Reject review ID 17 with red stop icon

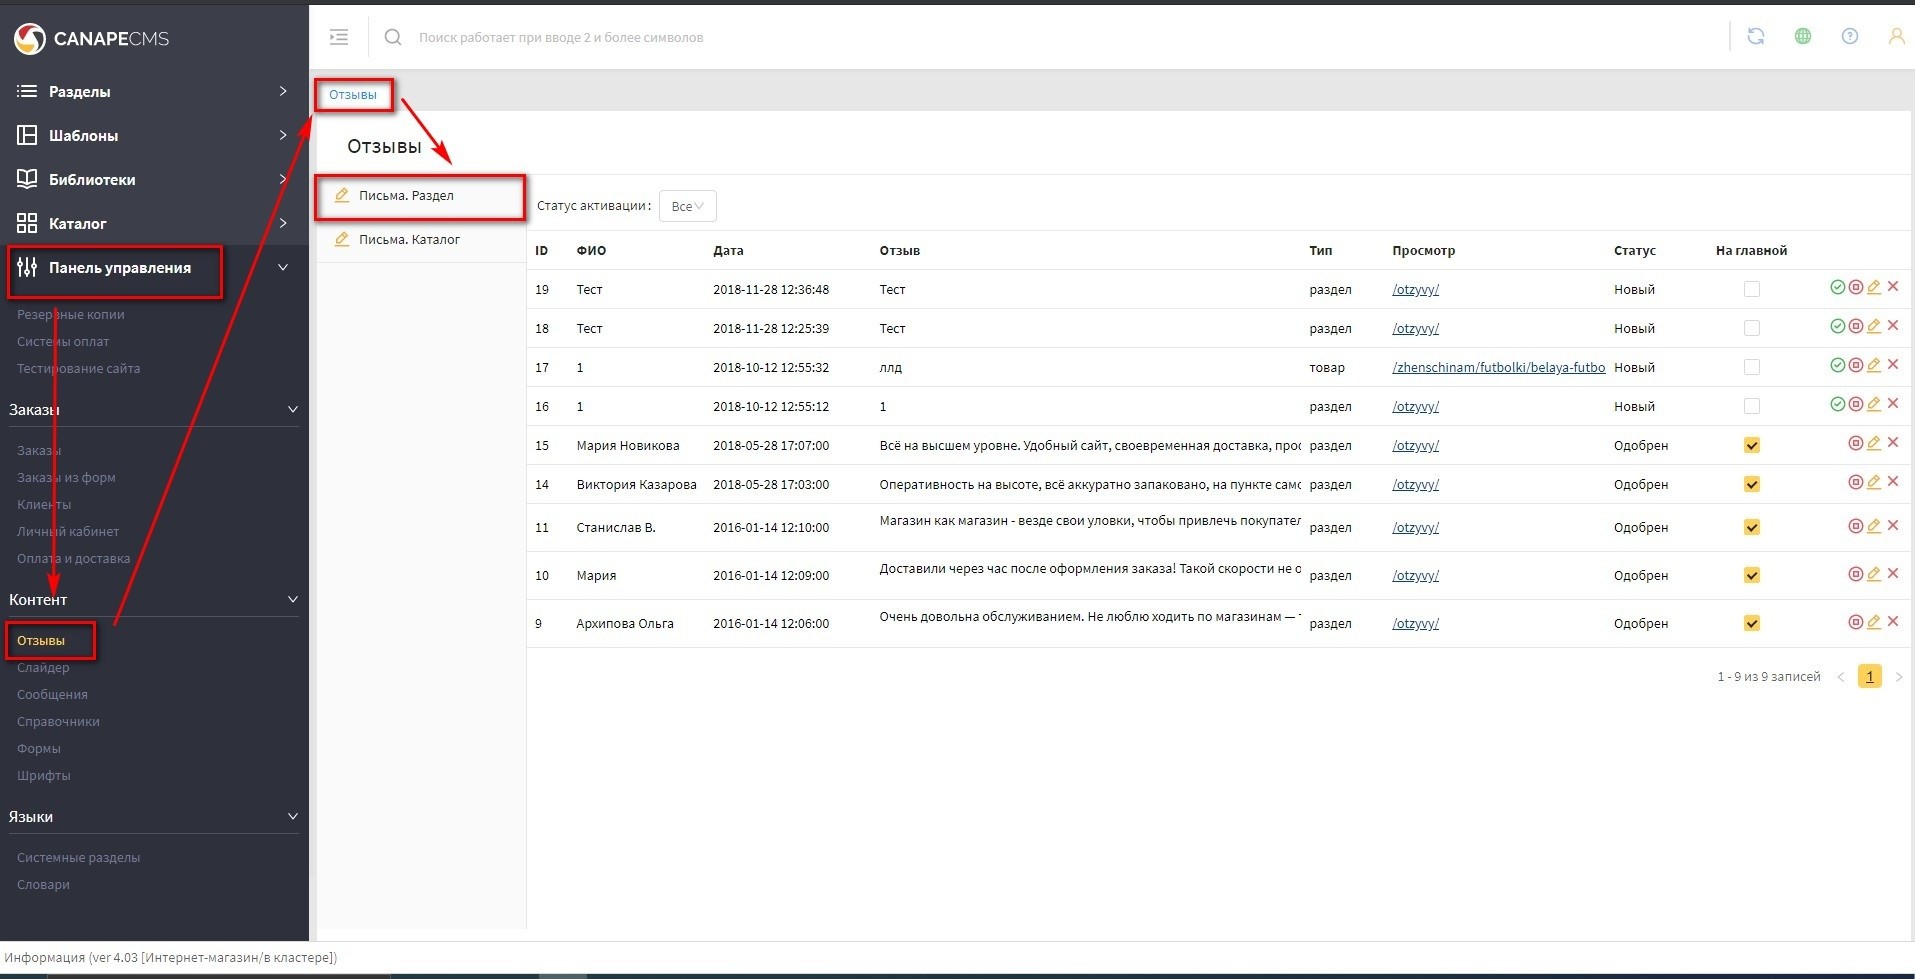[1855, 366]
